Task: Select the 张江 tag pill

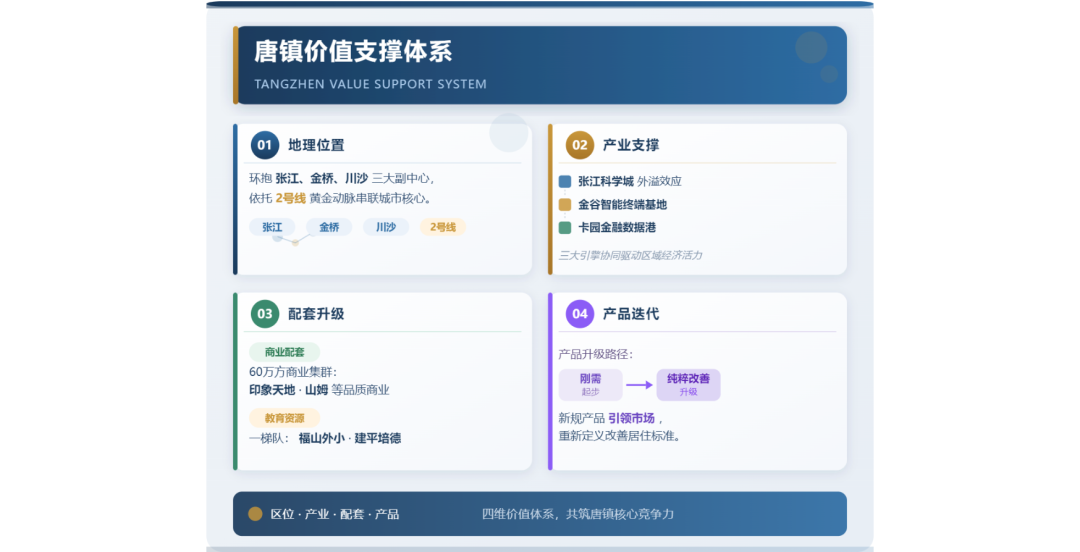Action: tap(272, 227)
